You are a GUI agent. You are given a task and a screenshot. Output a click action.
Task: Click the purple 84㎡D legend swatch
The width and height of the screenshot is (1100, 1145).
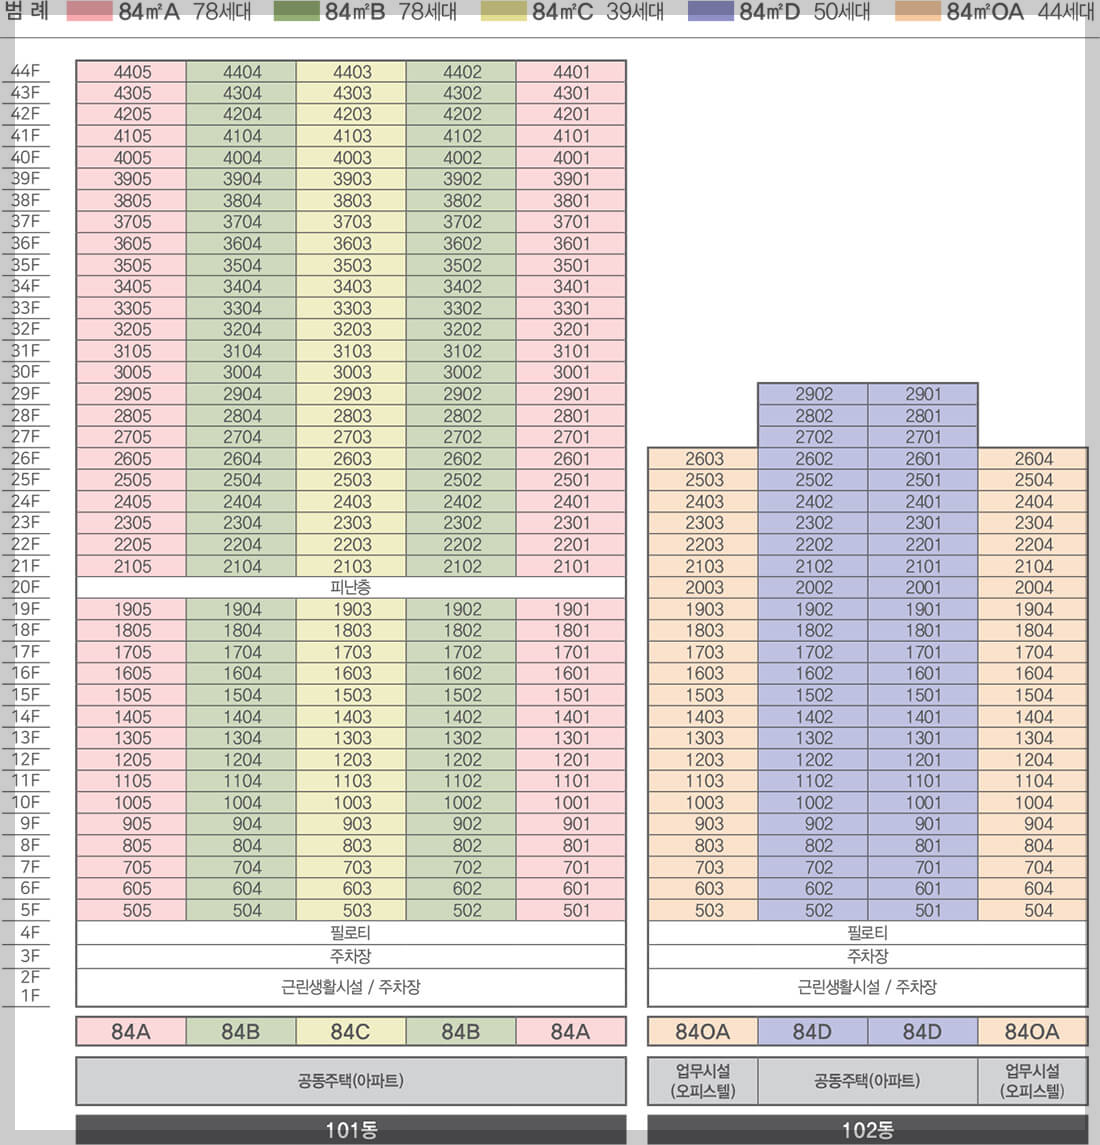tap(711, 11)
